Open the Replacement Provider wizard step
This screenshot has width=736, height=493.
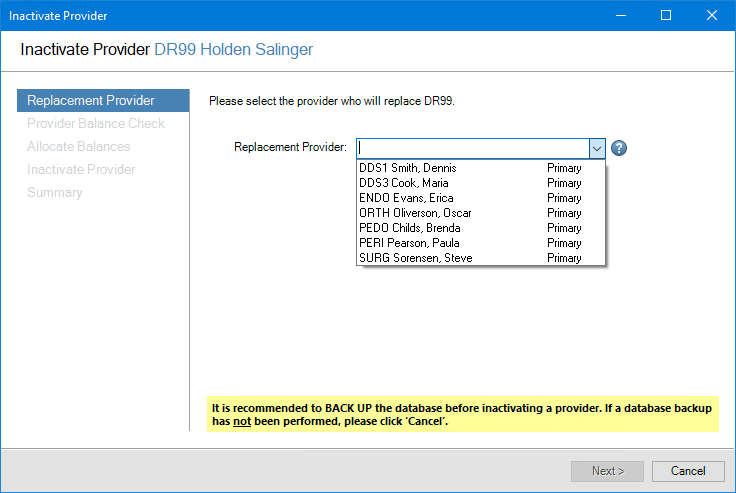click(x=91, y=101)
